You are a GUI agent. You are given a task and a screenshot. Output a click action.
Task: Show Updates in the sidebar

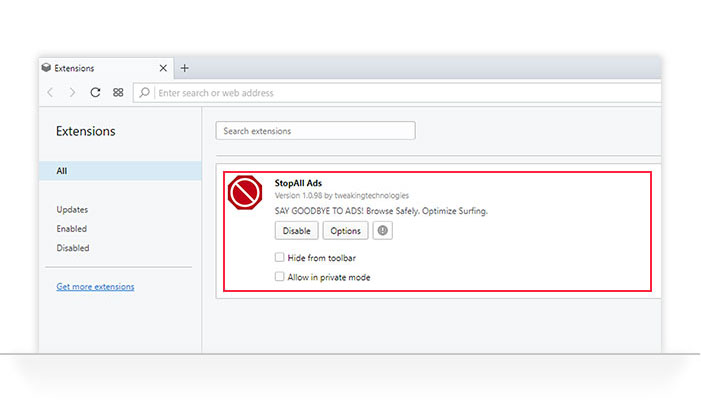click(72, 210)
